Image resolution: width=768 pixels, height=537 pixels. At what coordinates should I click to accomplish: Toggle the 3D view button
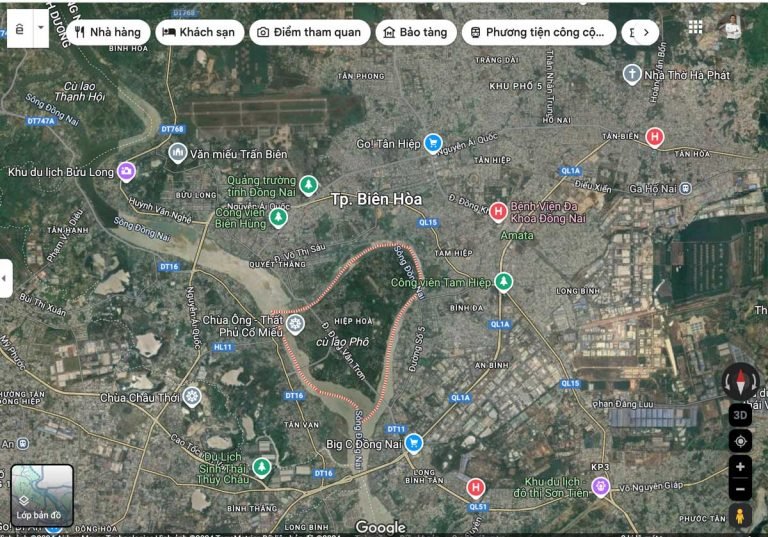click(740, 415)
